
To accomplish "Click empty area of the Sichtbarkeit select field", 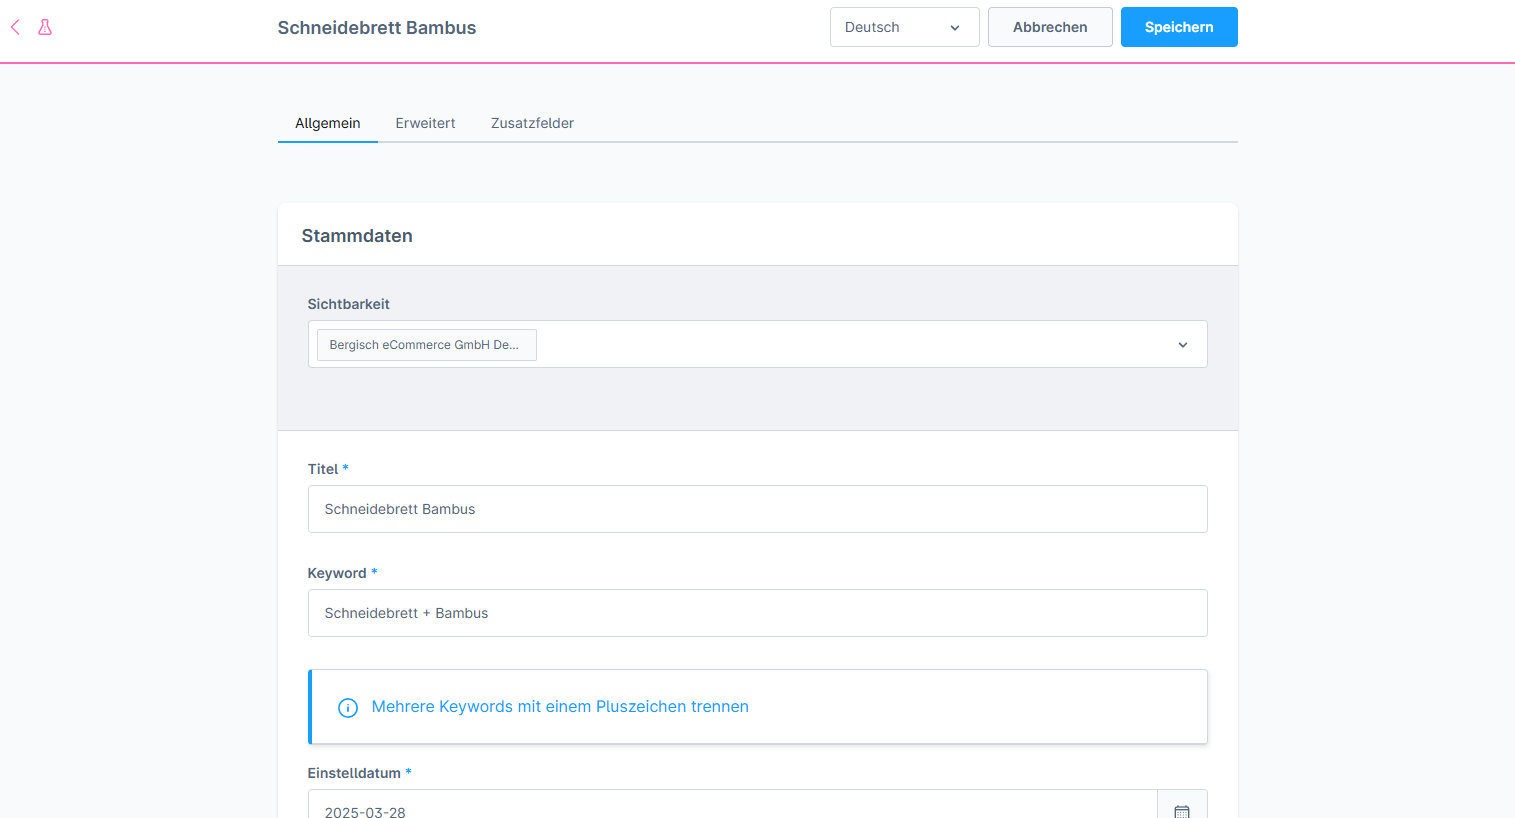I will pyautogui.click(x=850, y=345).
